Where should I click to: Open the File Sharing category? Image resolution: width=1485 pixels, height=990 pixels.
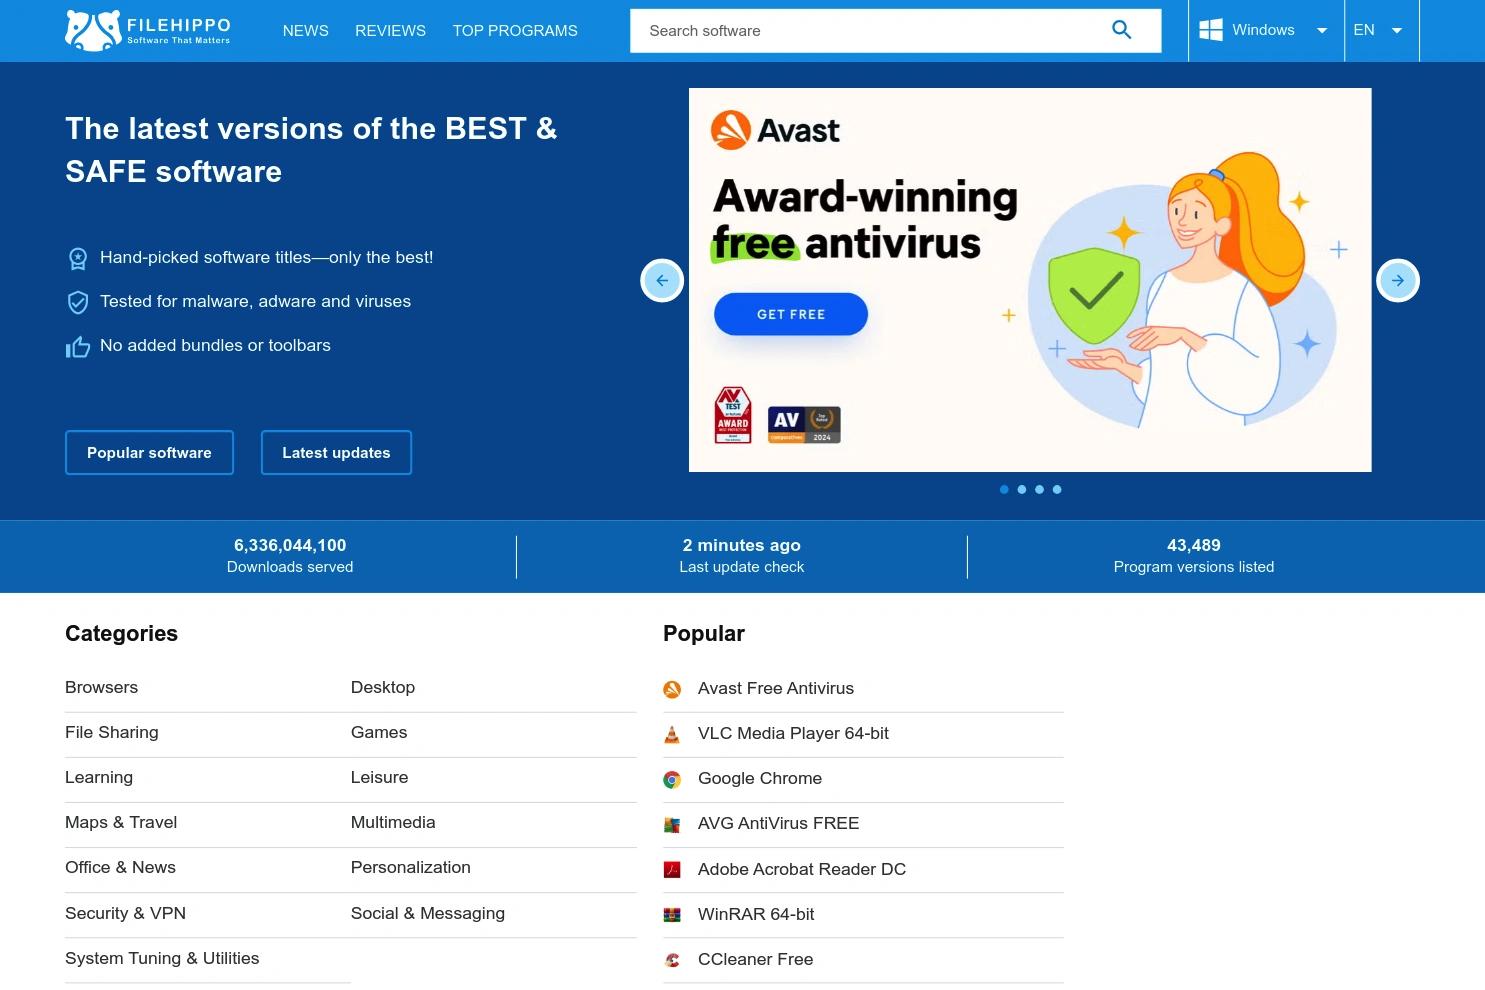pyautogui.click(x=112, y=733)
